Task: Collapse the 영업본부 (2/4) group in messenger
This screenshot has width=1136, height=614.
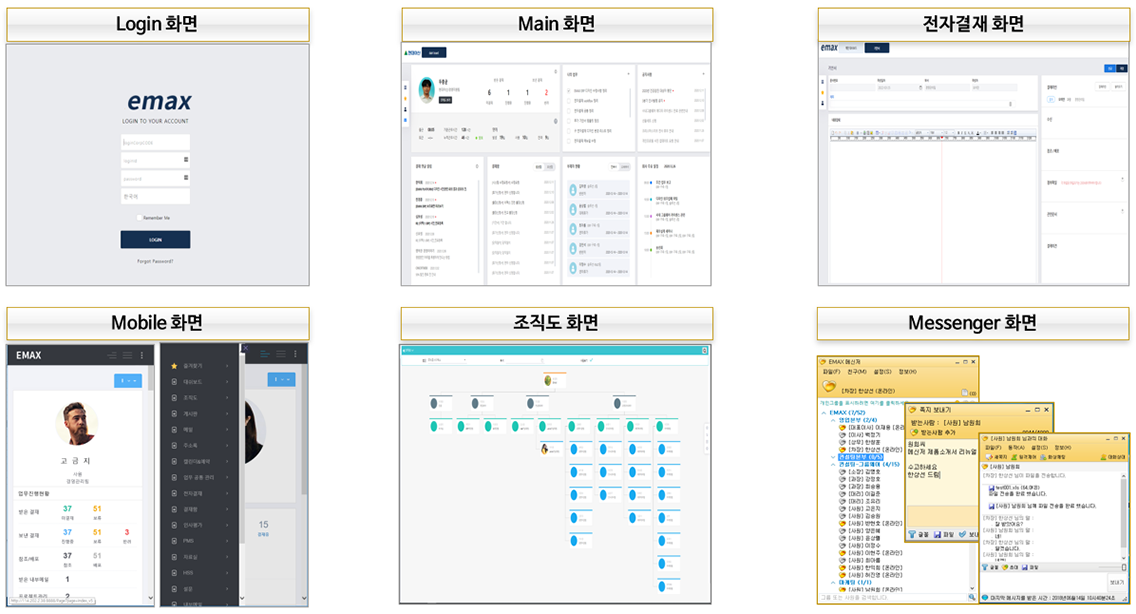Action: (832, 420)
